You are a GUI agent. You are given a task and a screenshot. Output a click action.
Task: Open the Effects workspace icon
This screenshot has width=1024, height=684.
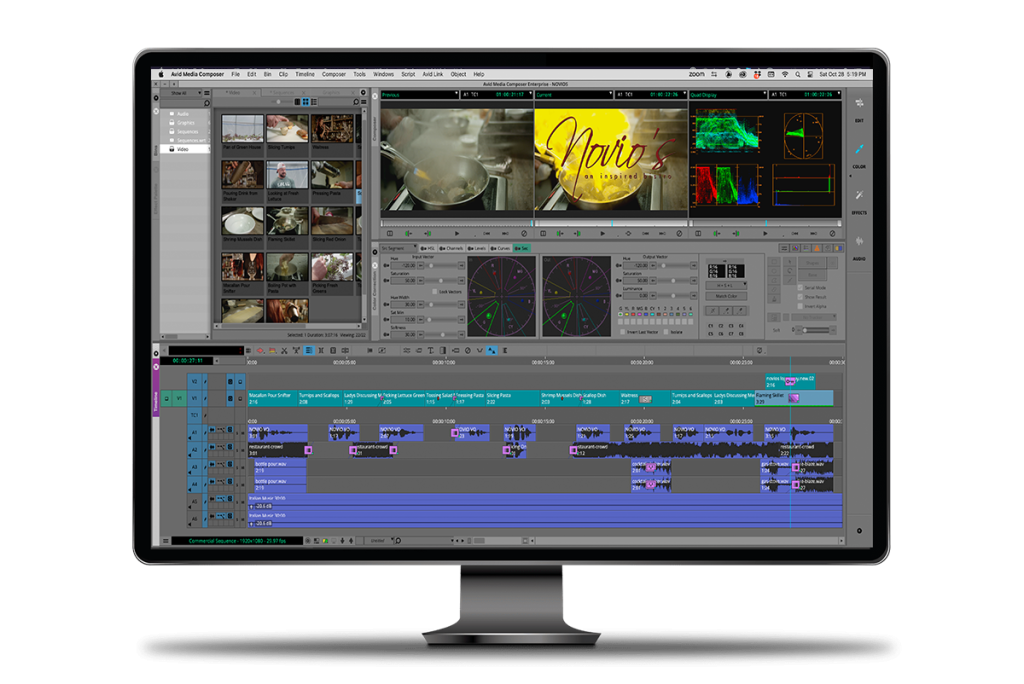point(859,195)
